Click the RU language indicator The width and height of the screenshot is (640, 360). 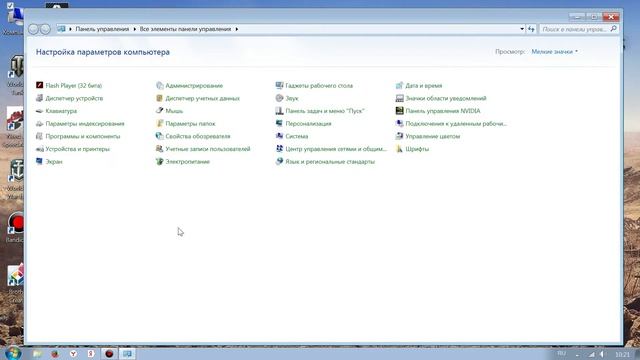click(562, 353)
